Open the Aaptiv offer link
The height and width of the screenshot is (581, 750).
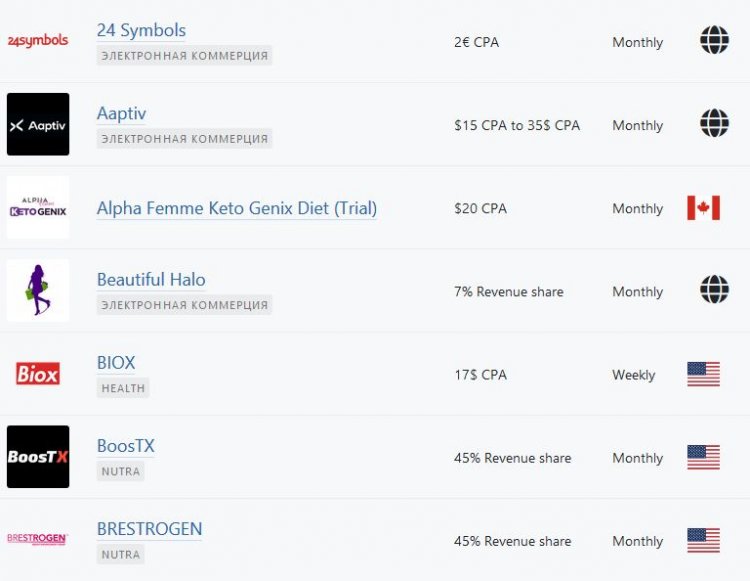pyautogui.click(x=121, y=114)
